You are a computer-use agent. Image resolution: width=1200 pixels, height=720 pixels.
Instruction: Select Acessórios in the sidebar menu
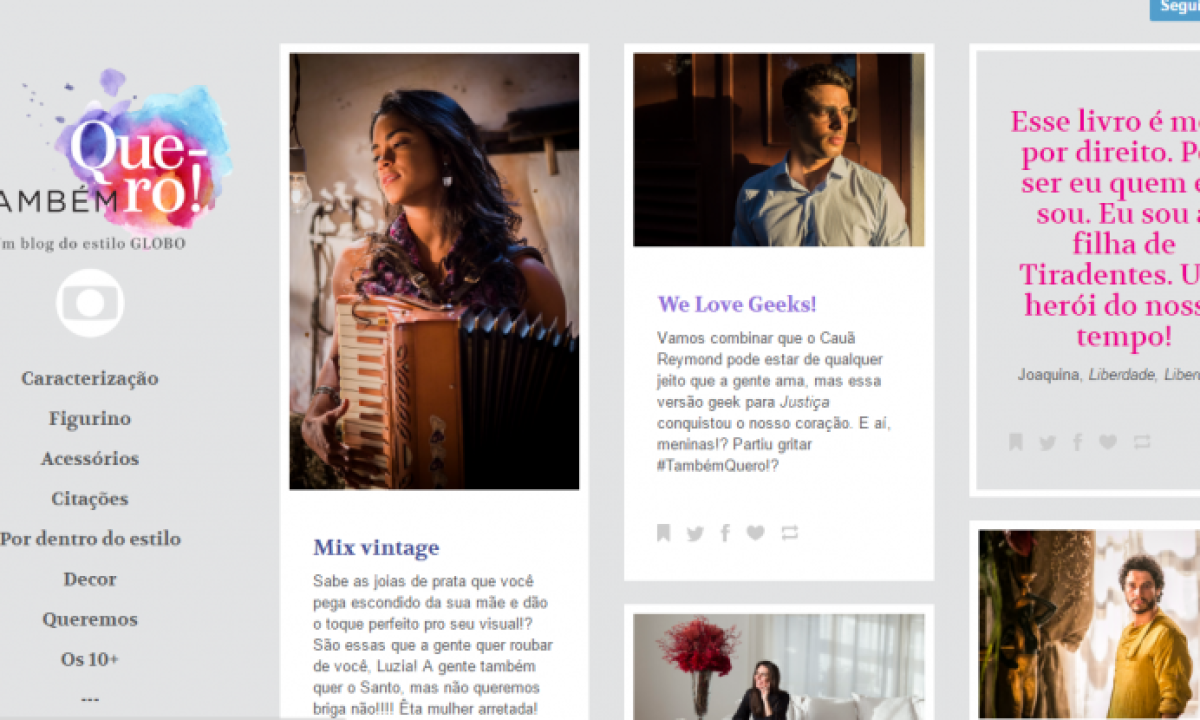90,459
